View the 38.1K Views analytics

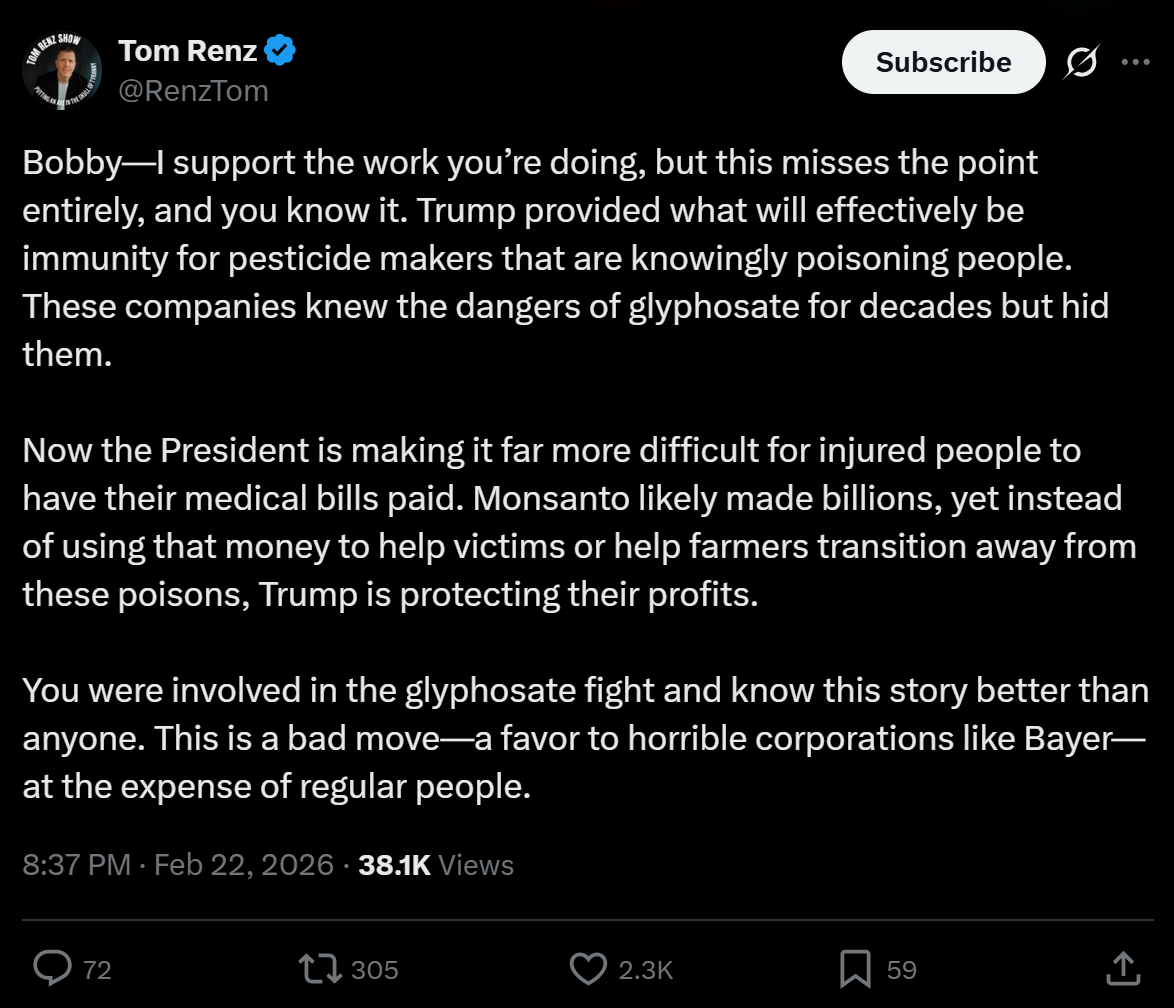436,865
